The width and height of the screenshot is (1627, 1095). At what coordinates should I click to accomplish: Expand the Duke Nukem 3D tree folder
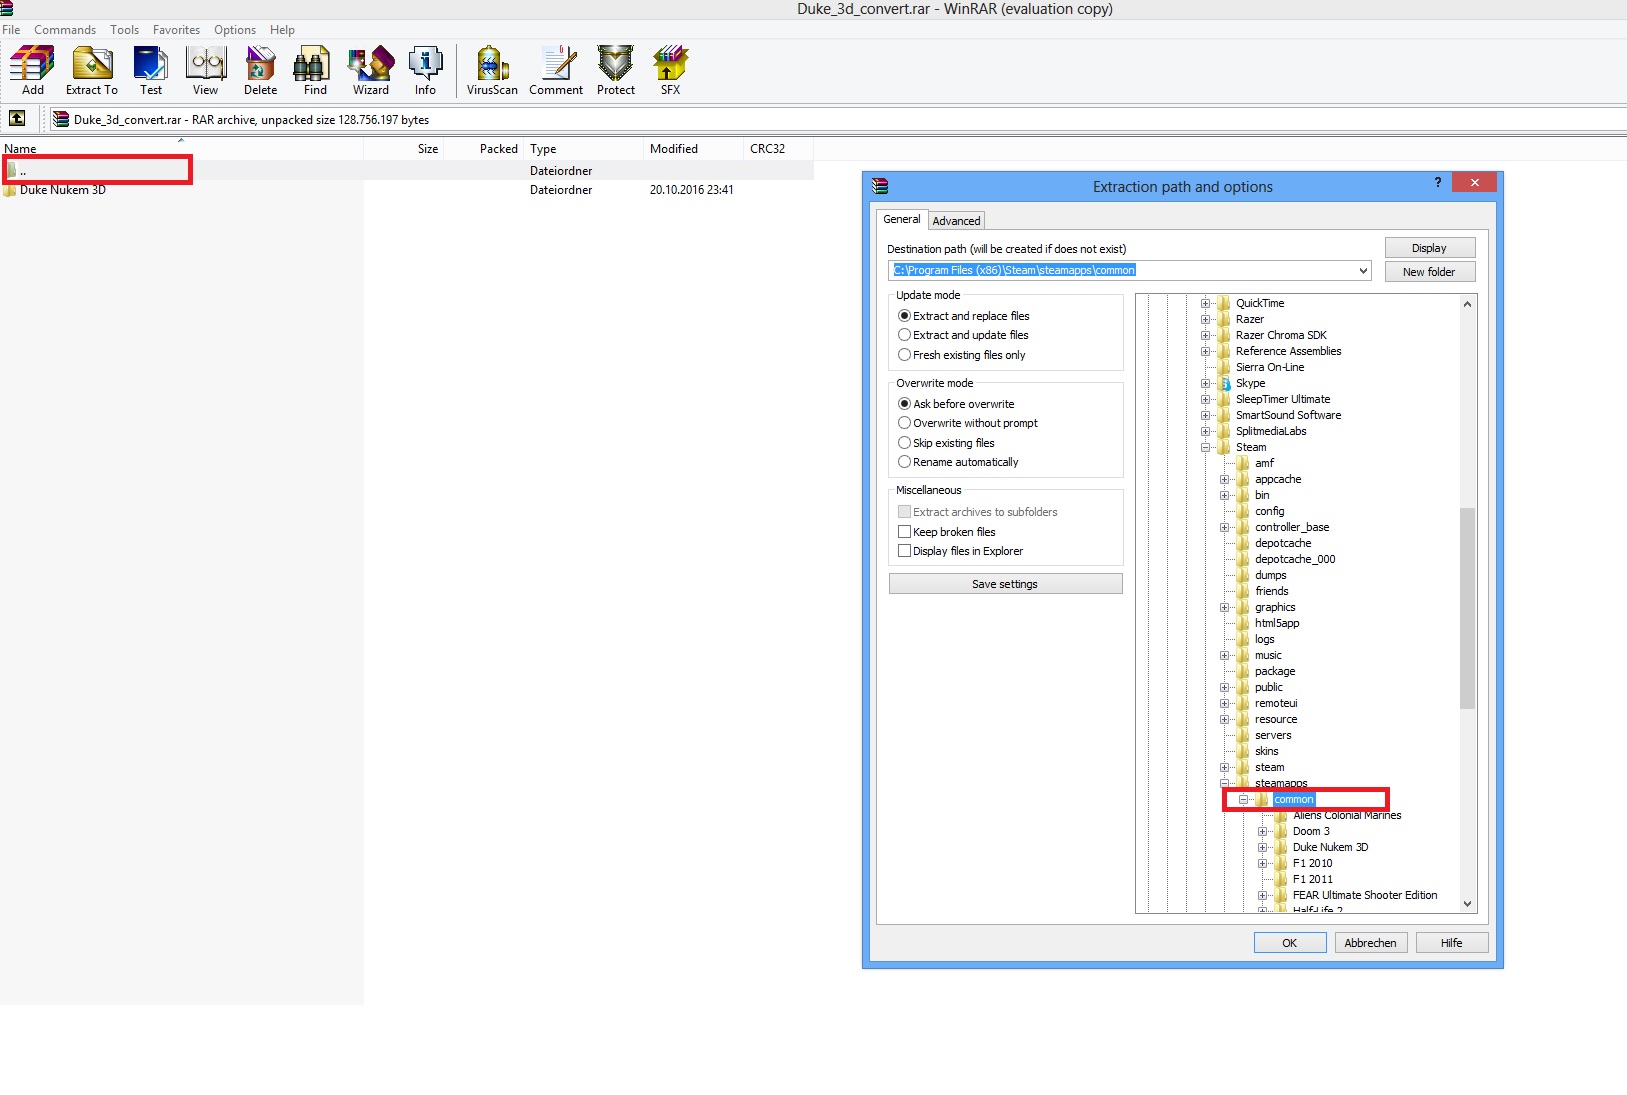1262,847
